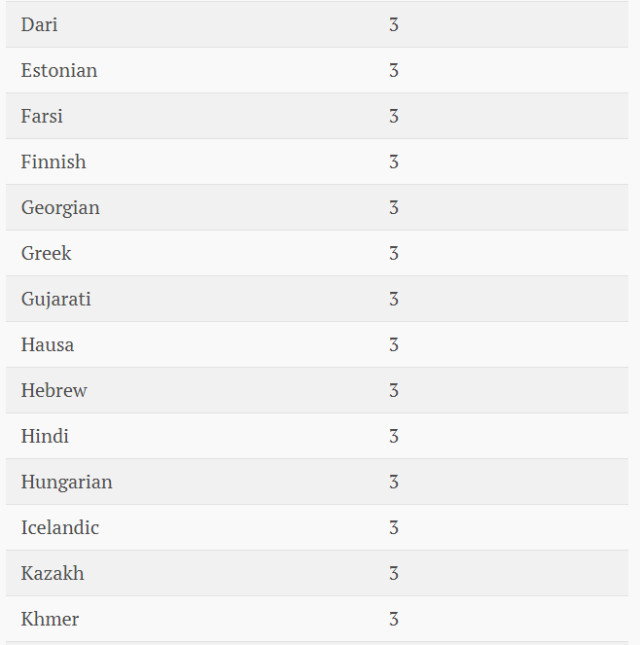Click the value 3 next to Khmer

tap(394, 619)
